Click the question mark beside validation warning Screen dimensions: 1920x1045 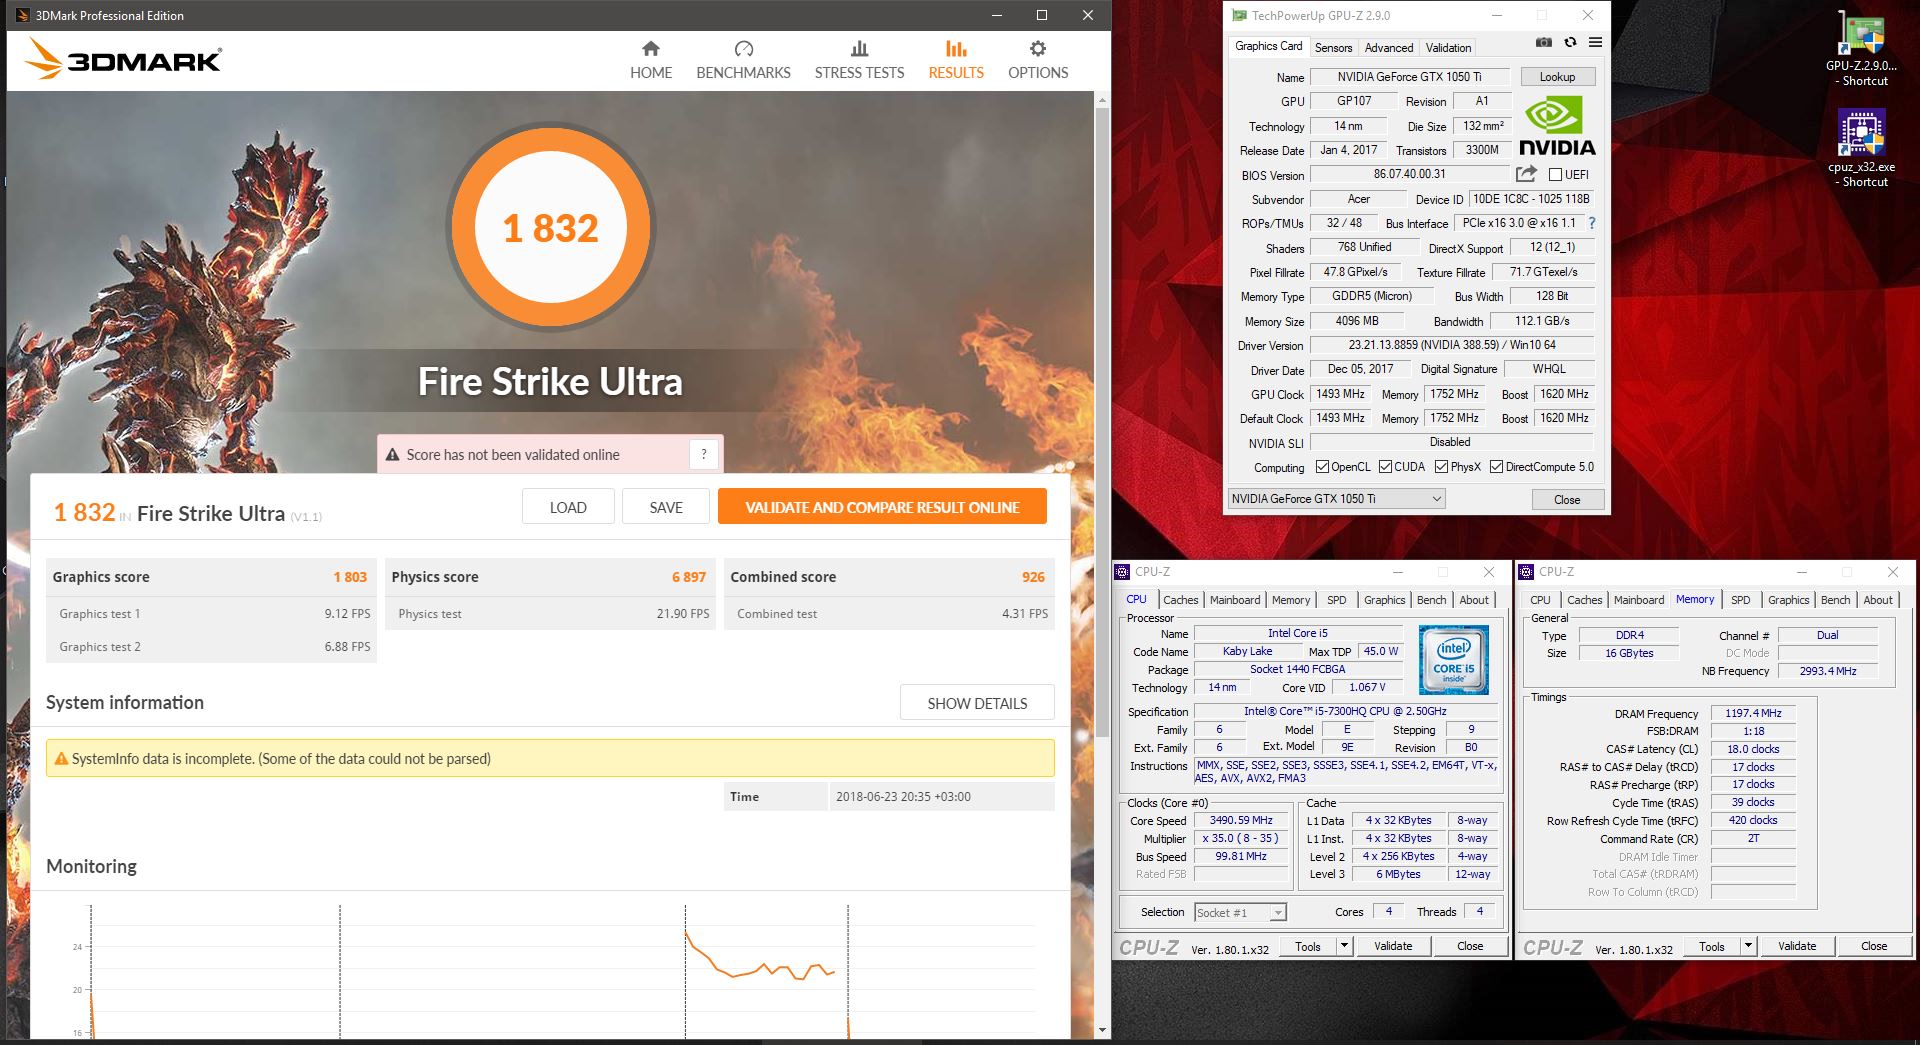point(704,454)
